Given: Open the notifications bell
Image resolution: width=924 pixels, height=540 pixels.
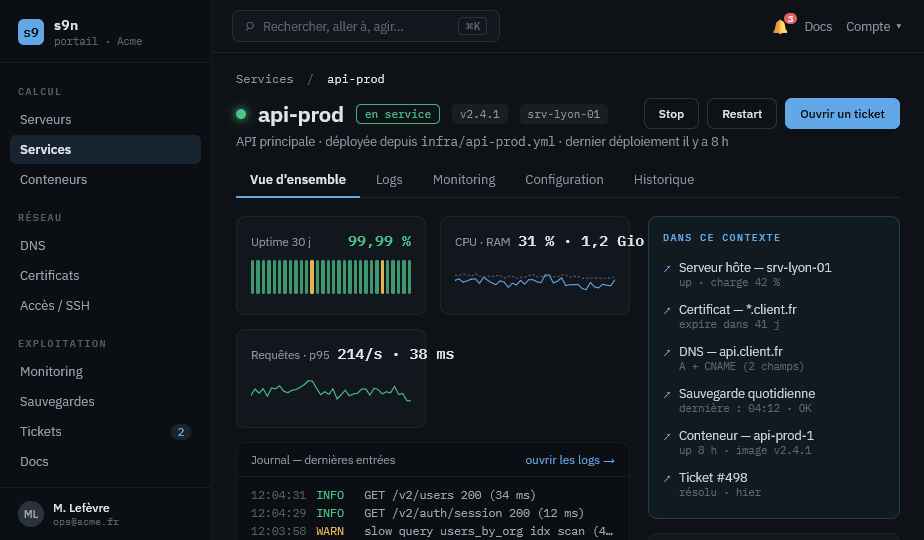Looking at the screenshot, I should pos(780,27).
